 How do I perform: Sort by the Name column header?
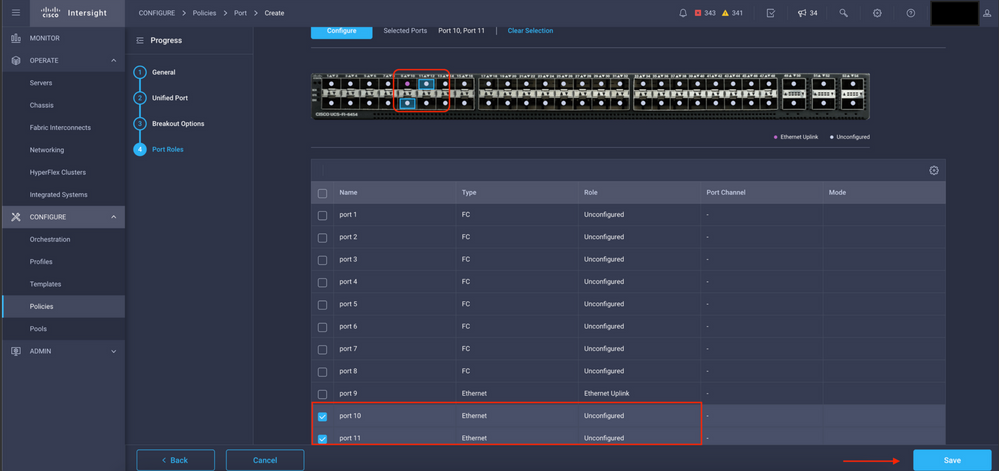coord(348,192)
